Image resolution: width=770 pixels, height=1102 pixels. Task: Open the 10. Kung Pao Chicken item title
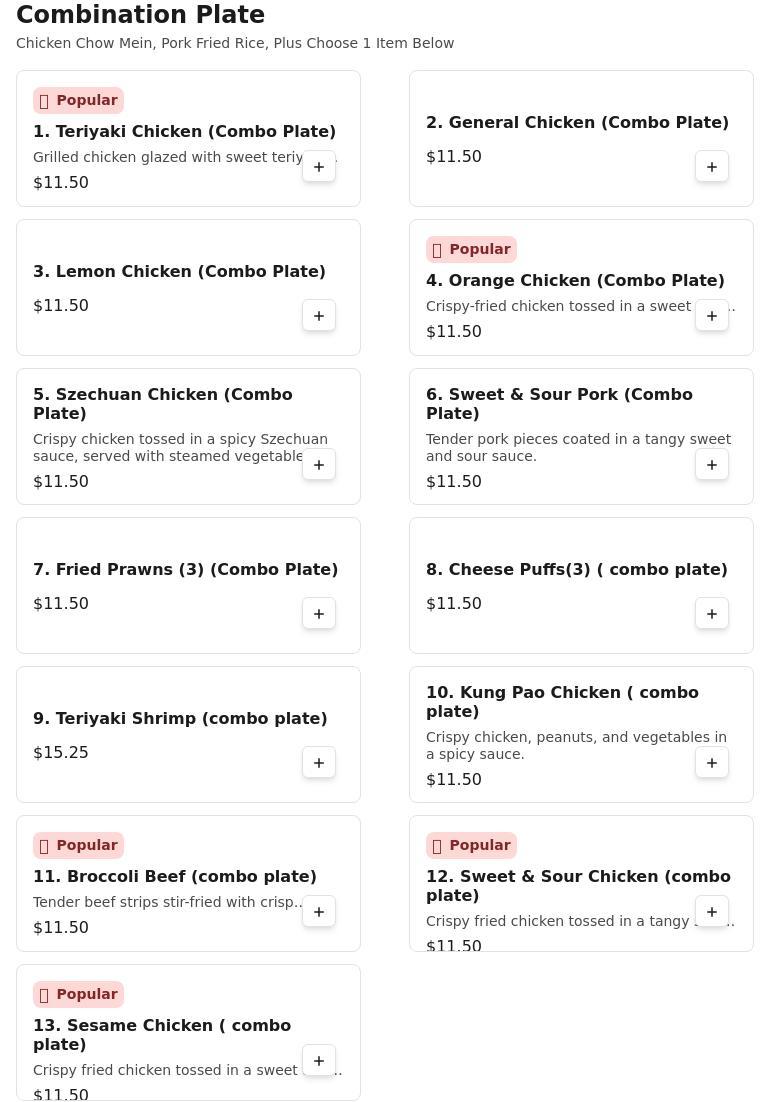coord(562,702)
